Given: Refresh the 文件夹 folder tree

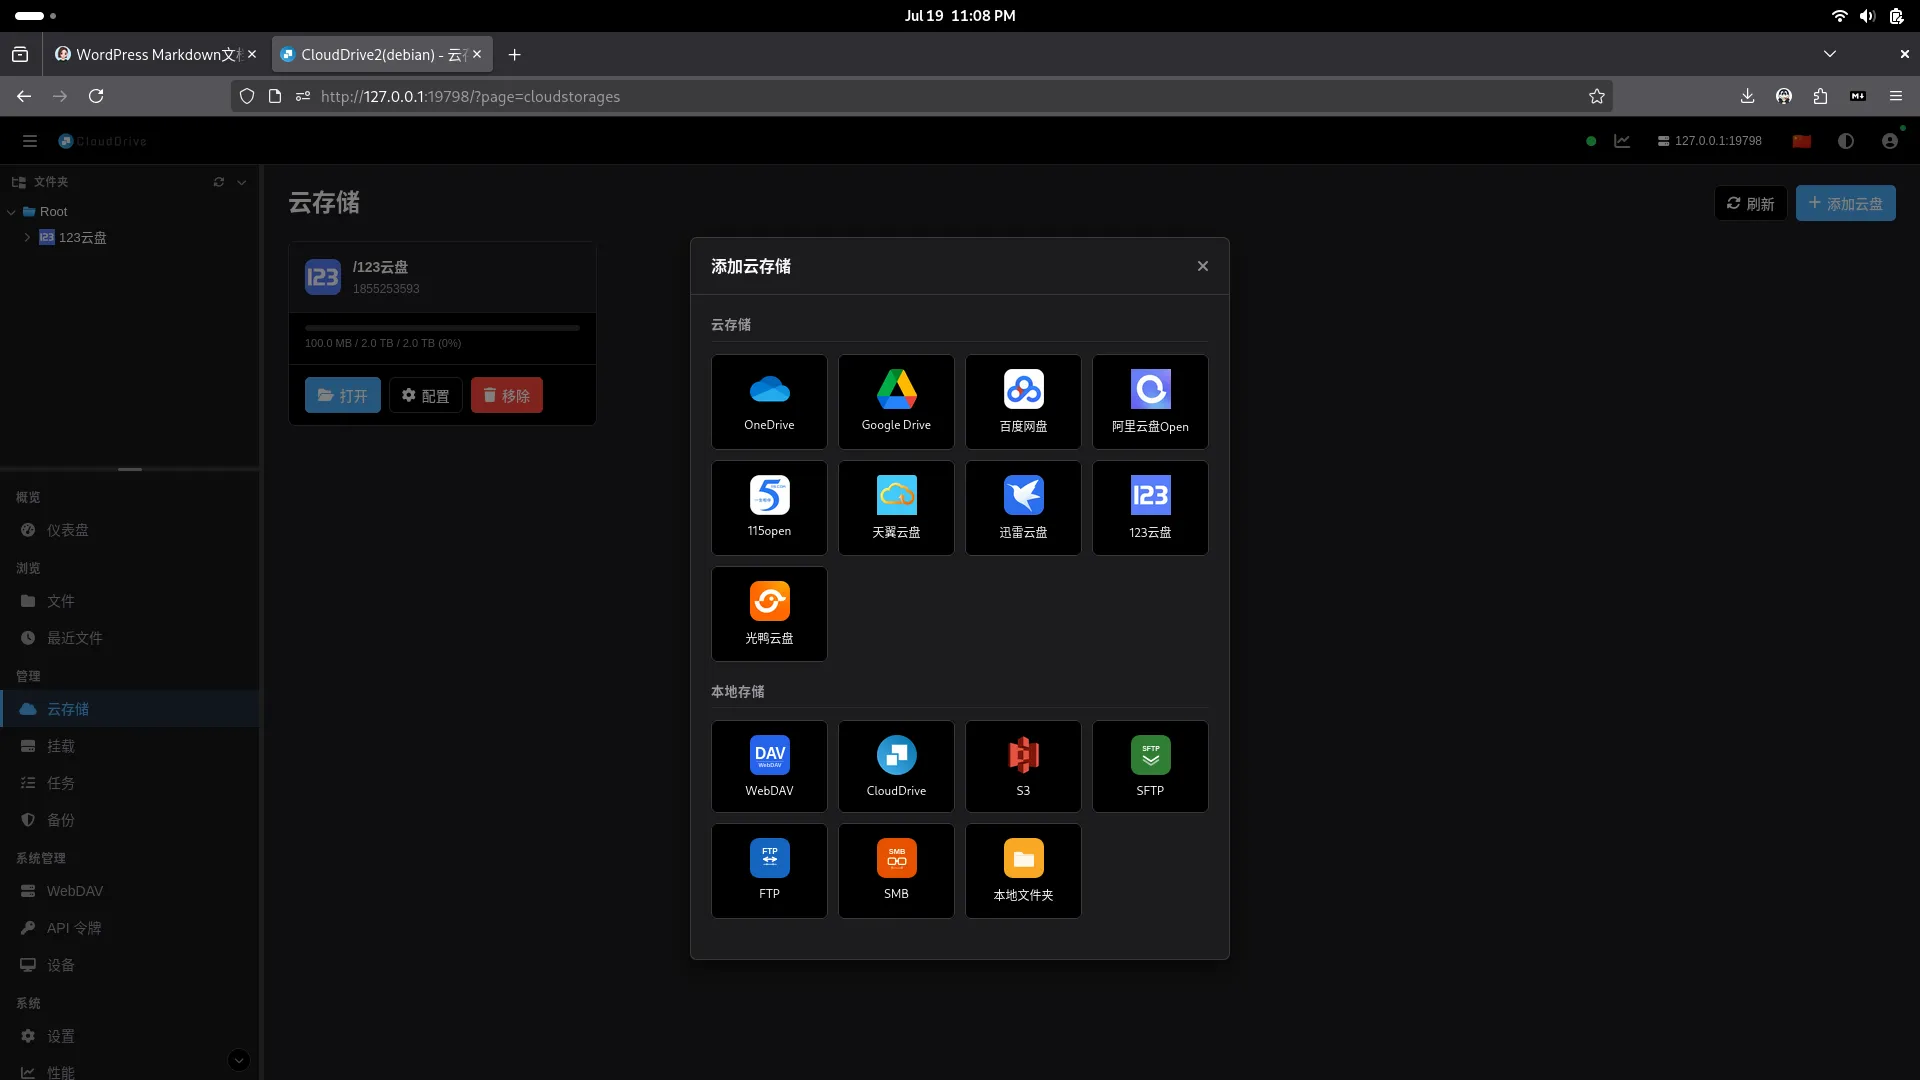Looking at the screenshot, I should (219, 182).
